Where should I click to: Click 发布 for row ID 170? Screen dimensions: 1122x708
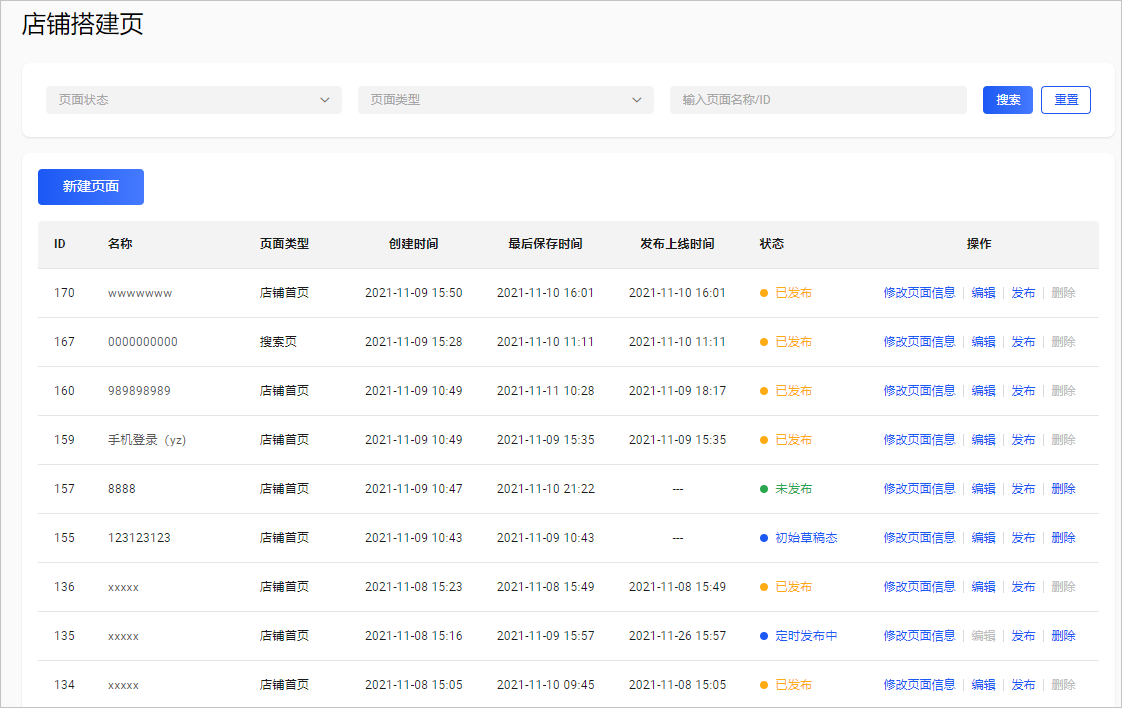(x=1023, y=293)
